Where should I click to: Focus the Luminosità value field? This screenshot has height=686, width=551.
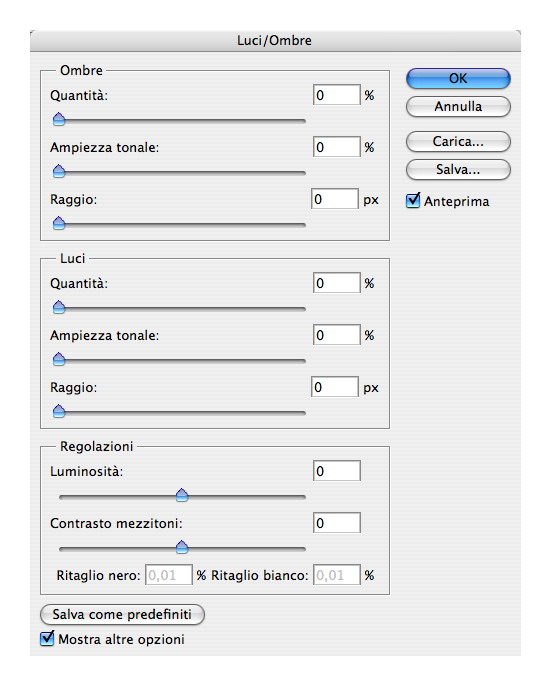(x=337, y=471)
